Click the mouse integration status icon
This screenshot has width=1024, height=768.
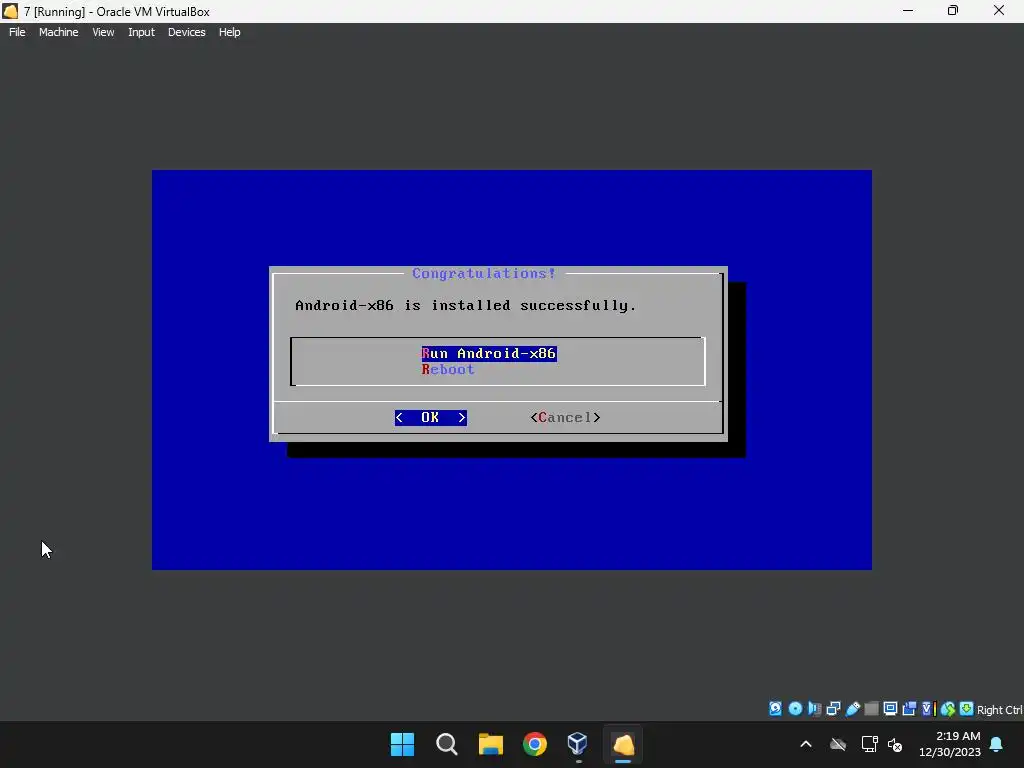(948, 709)
